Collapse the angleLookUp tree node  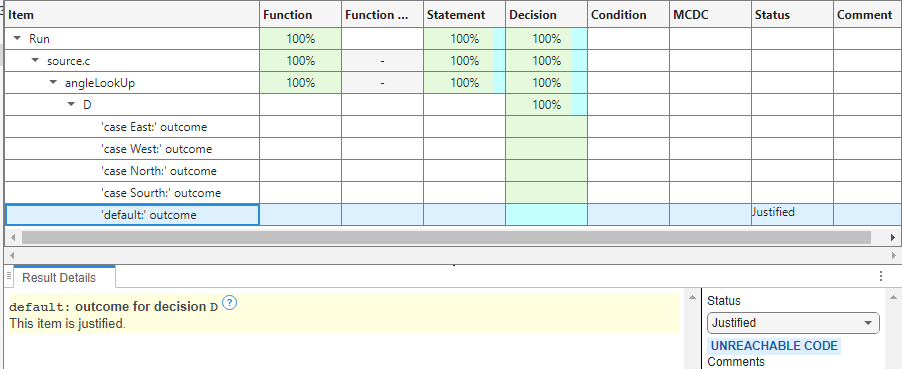coord(53,82)
